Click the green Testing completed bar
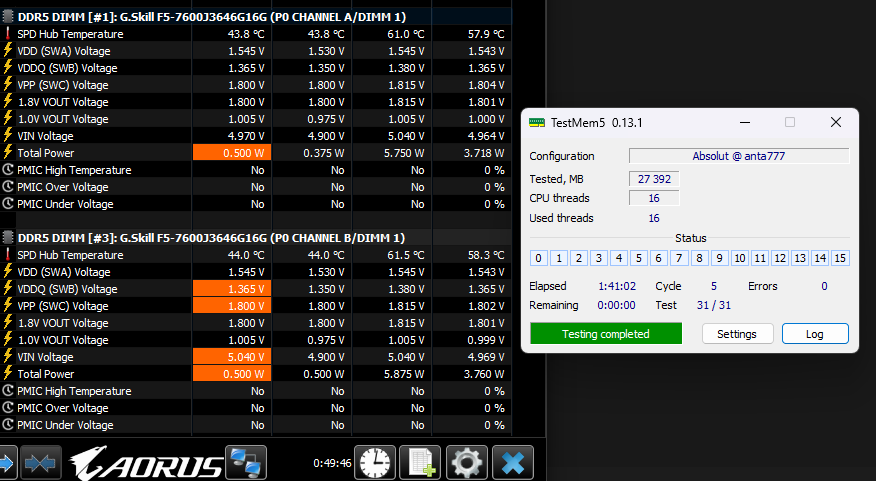Screen dimensions: 876x481 pos(606,334)
